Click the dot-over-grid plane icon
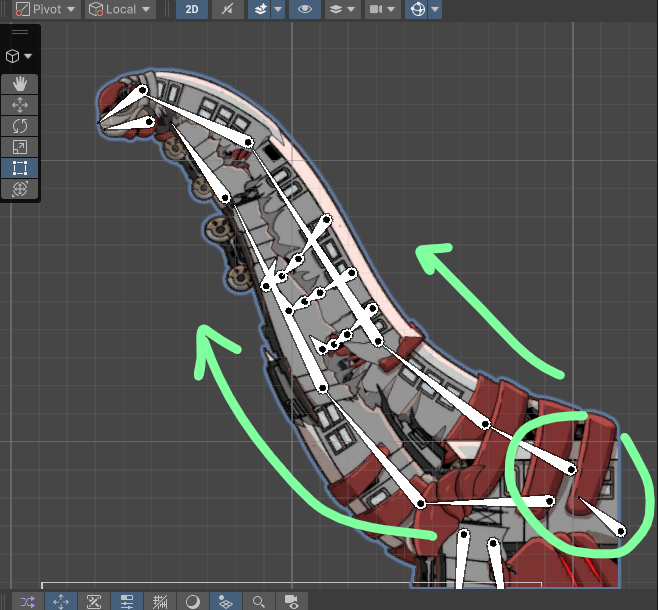 [226, 602]
